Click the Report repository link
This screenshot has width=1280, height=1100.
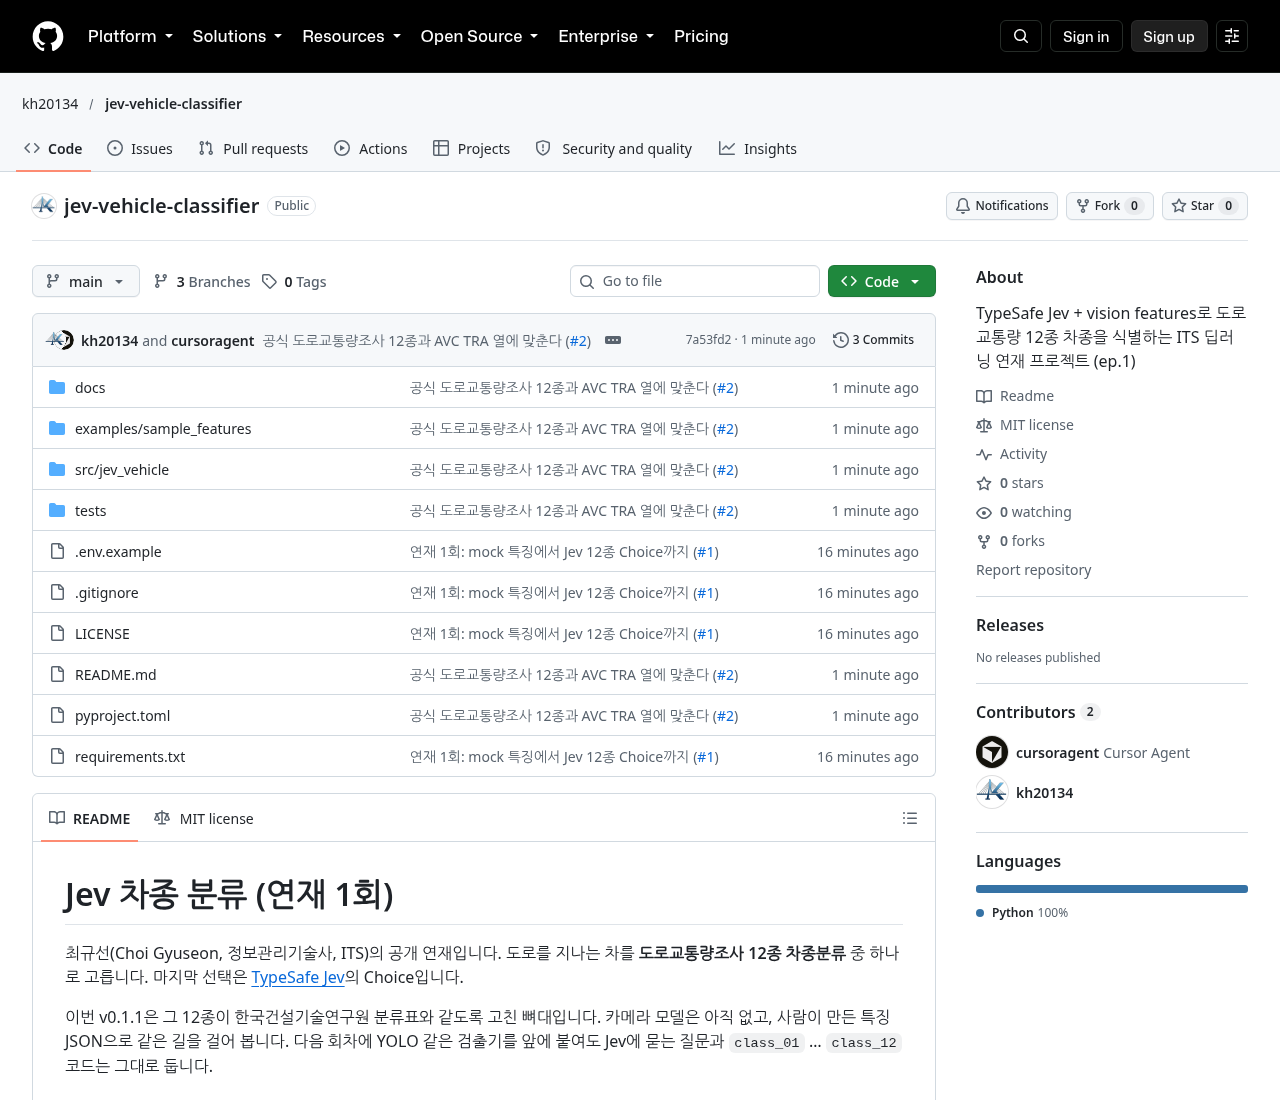pos(1033,569)
